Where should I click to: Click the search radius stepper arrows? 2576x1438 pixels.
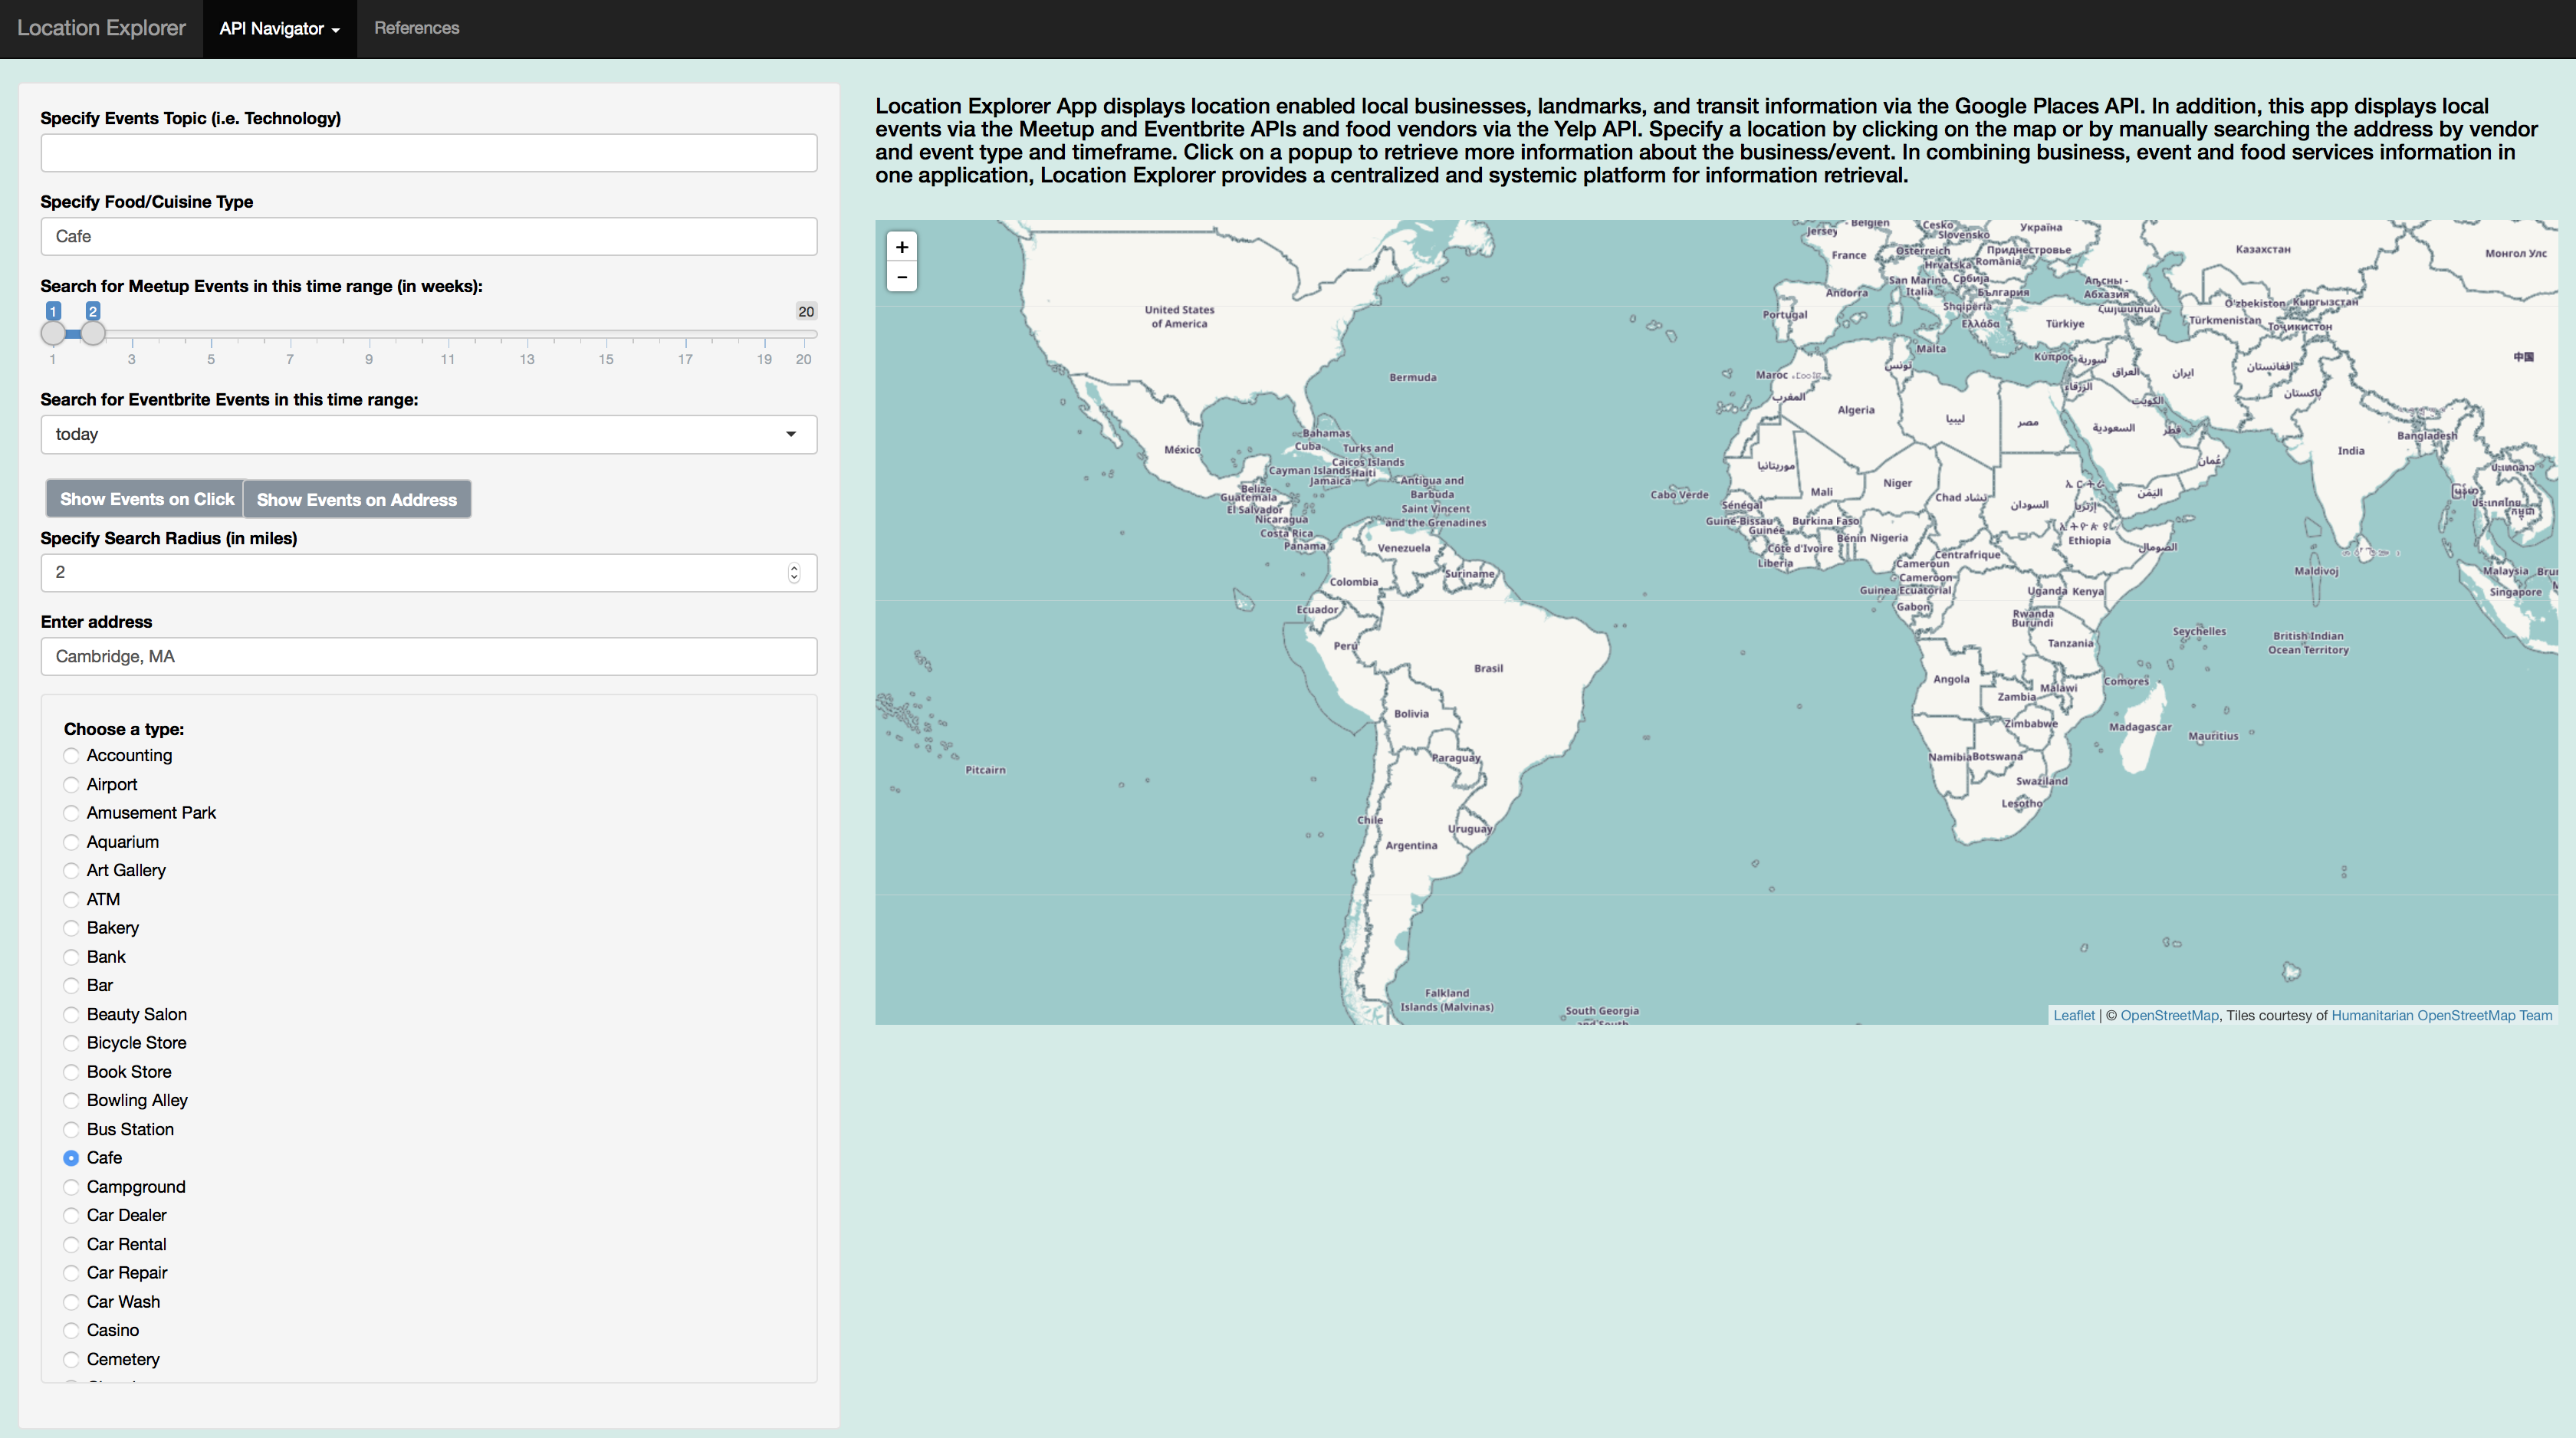click(794, 573)
